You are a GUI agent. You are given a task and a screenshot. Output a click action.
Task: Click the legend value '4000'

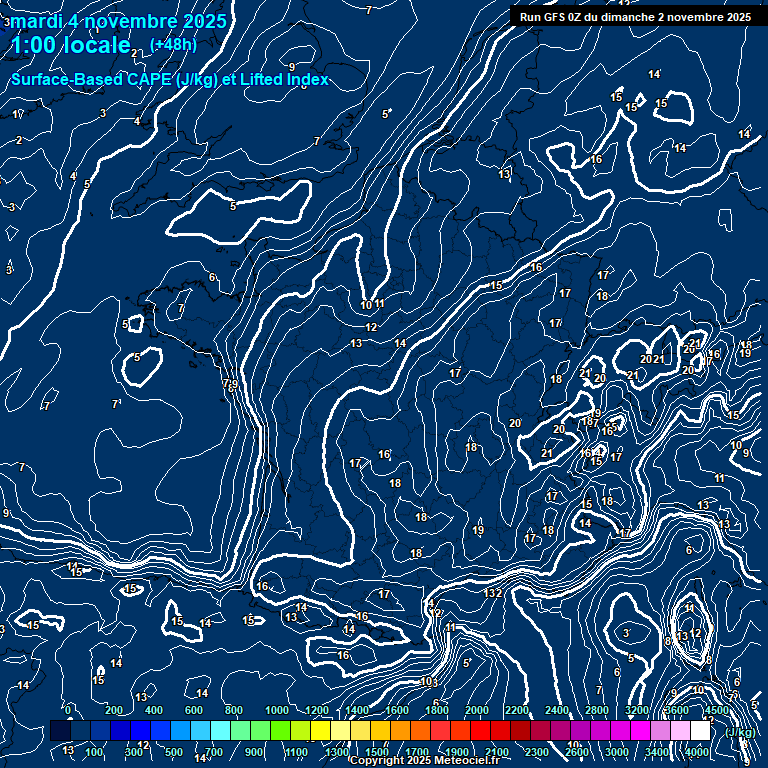click(697, 752)
